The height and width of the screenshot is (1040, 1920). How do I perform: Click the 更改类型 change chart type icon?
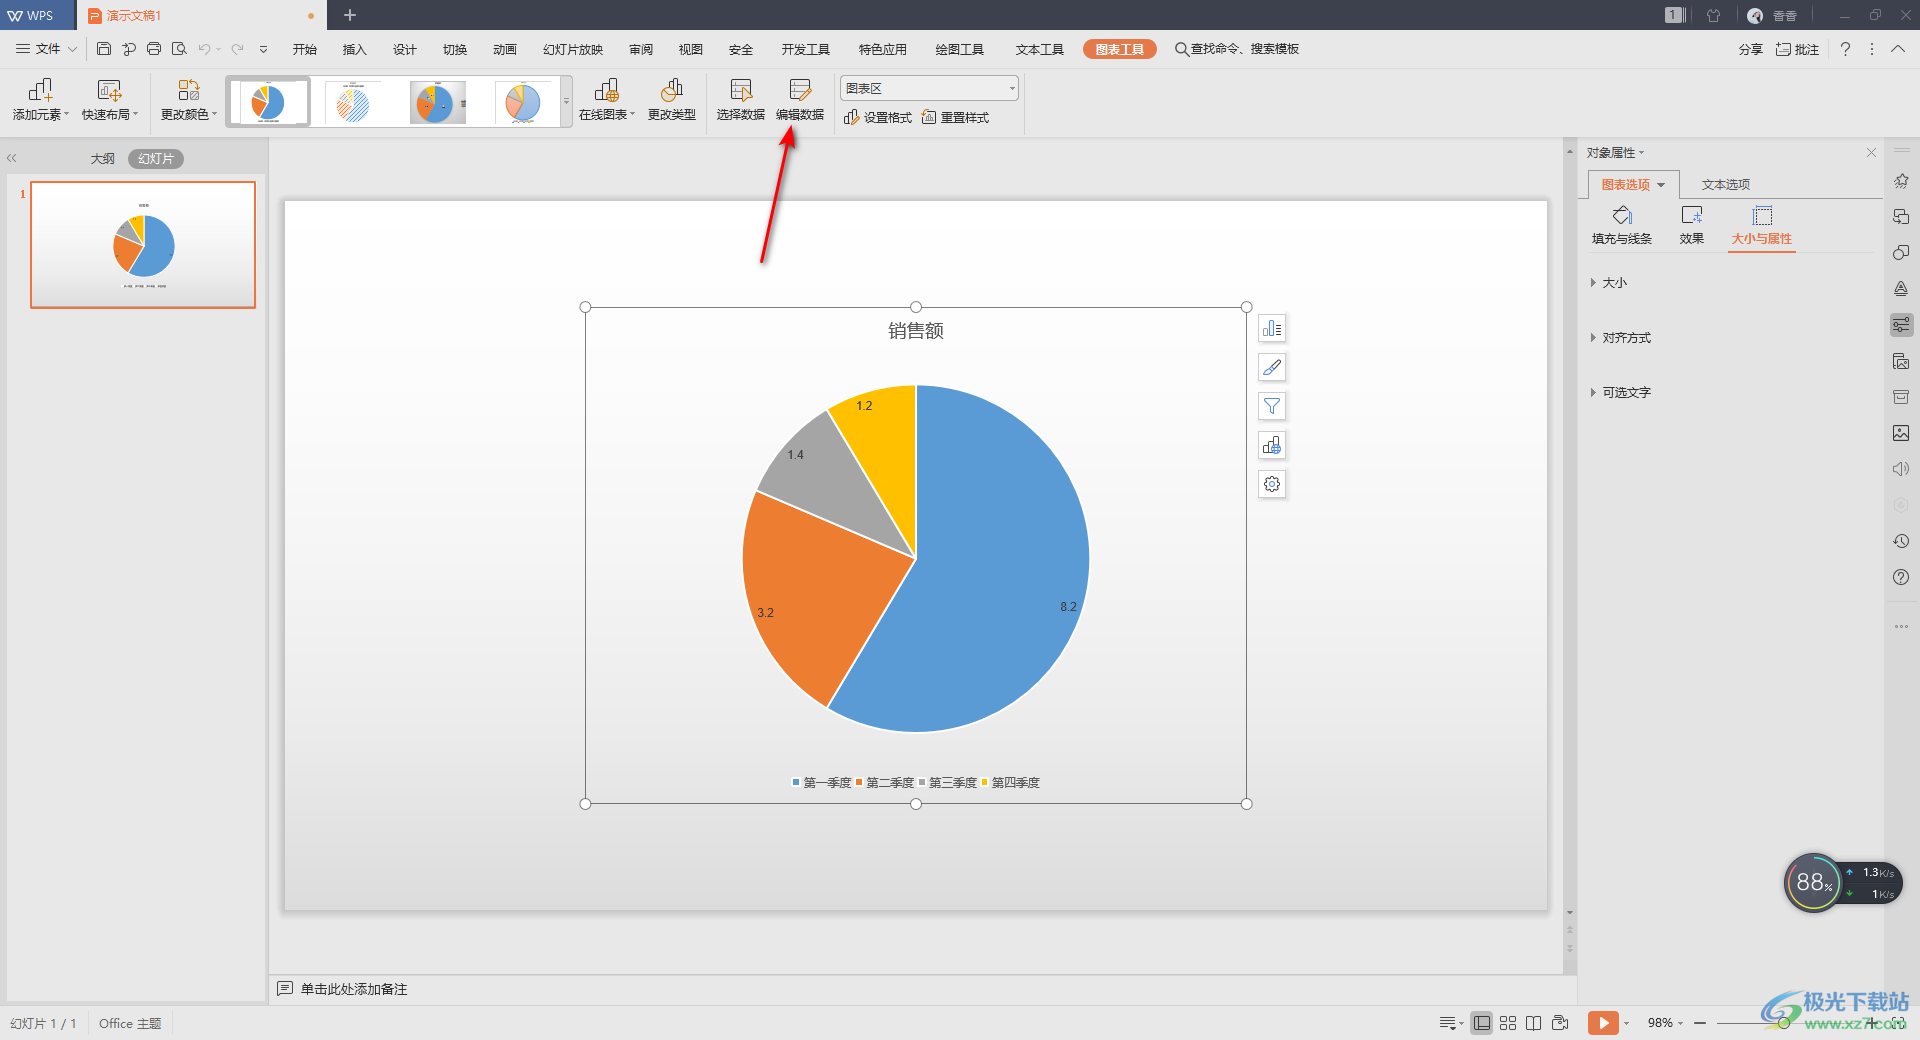[x=672, y=101]
